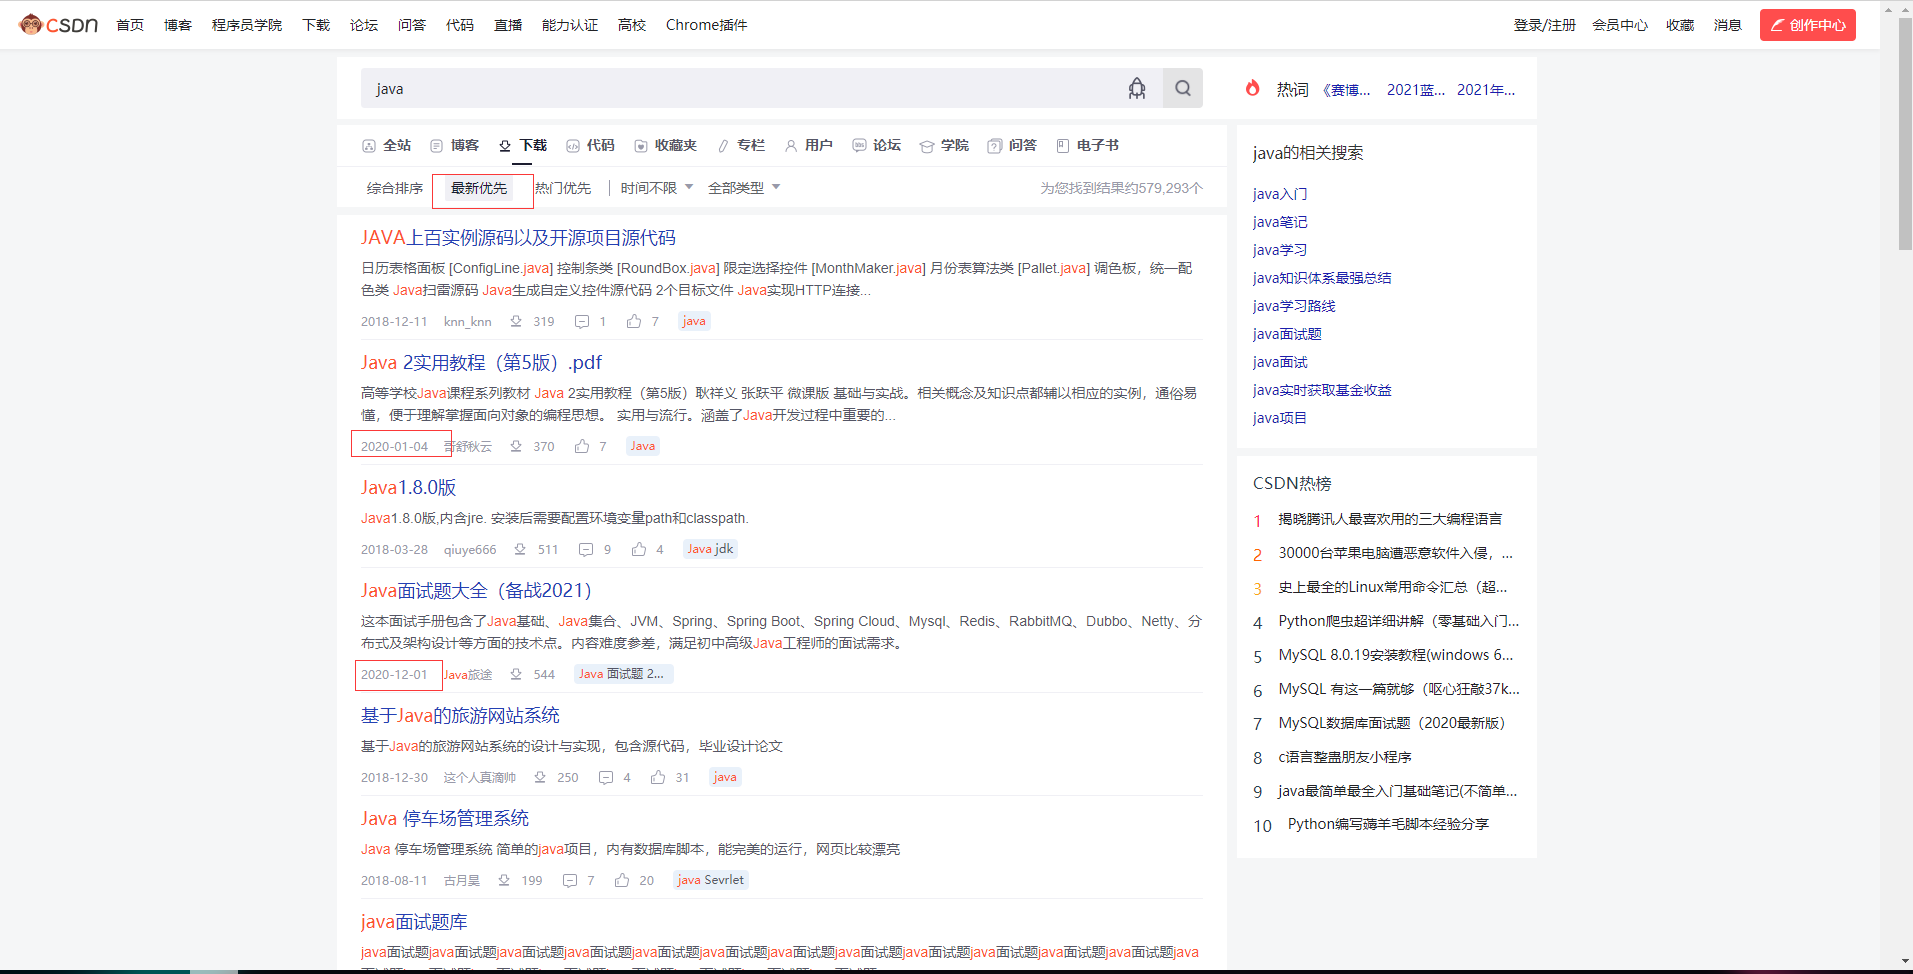Click the download icon beside 511
Viewport: 1913px width, 974px height.
point(520,549)
